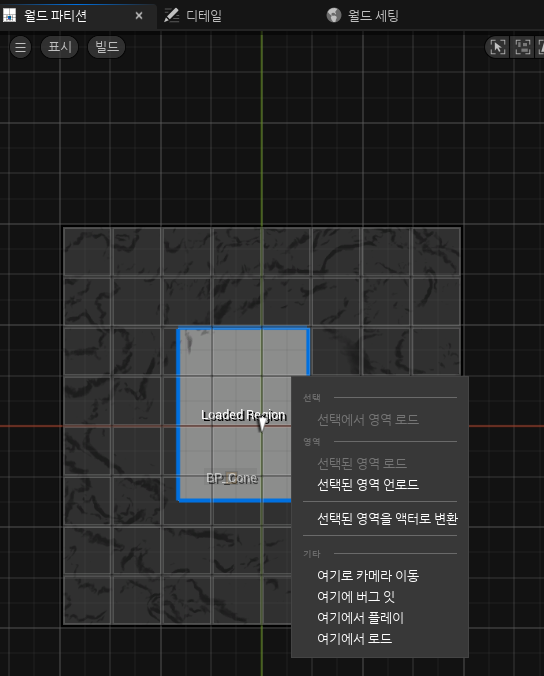Click the partially visible rightmost toolbar icon
The width and height of the screenshot is (544, 676).
540,47
